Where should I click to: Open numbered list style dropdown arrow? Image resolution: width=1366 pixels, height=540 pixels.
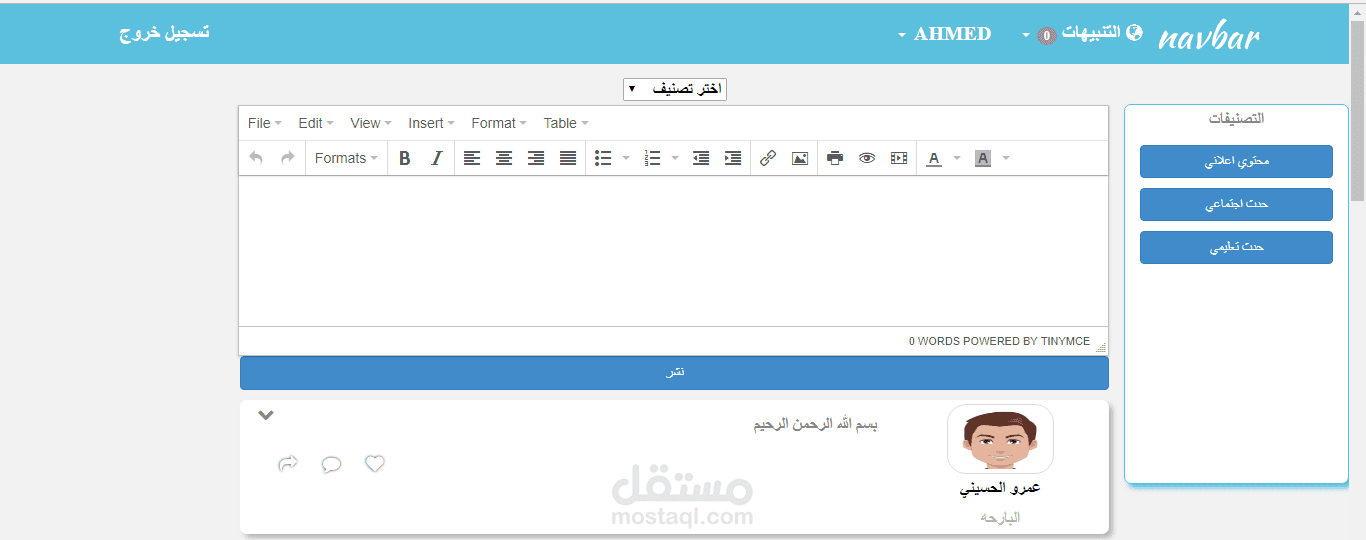[675, 158]
